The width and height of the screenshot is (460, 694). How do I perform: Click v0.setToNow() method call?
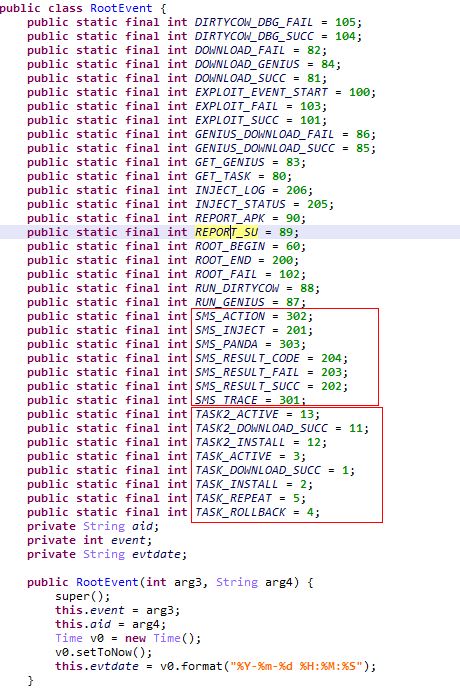click(x=101, y=653)
